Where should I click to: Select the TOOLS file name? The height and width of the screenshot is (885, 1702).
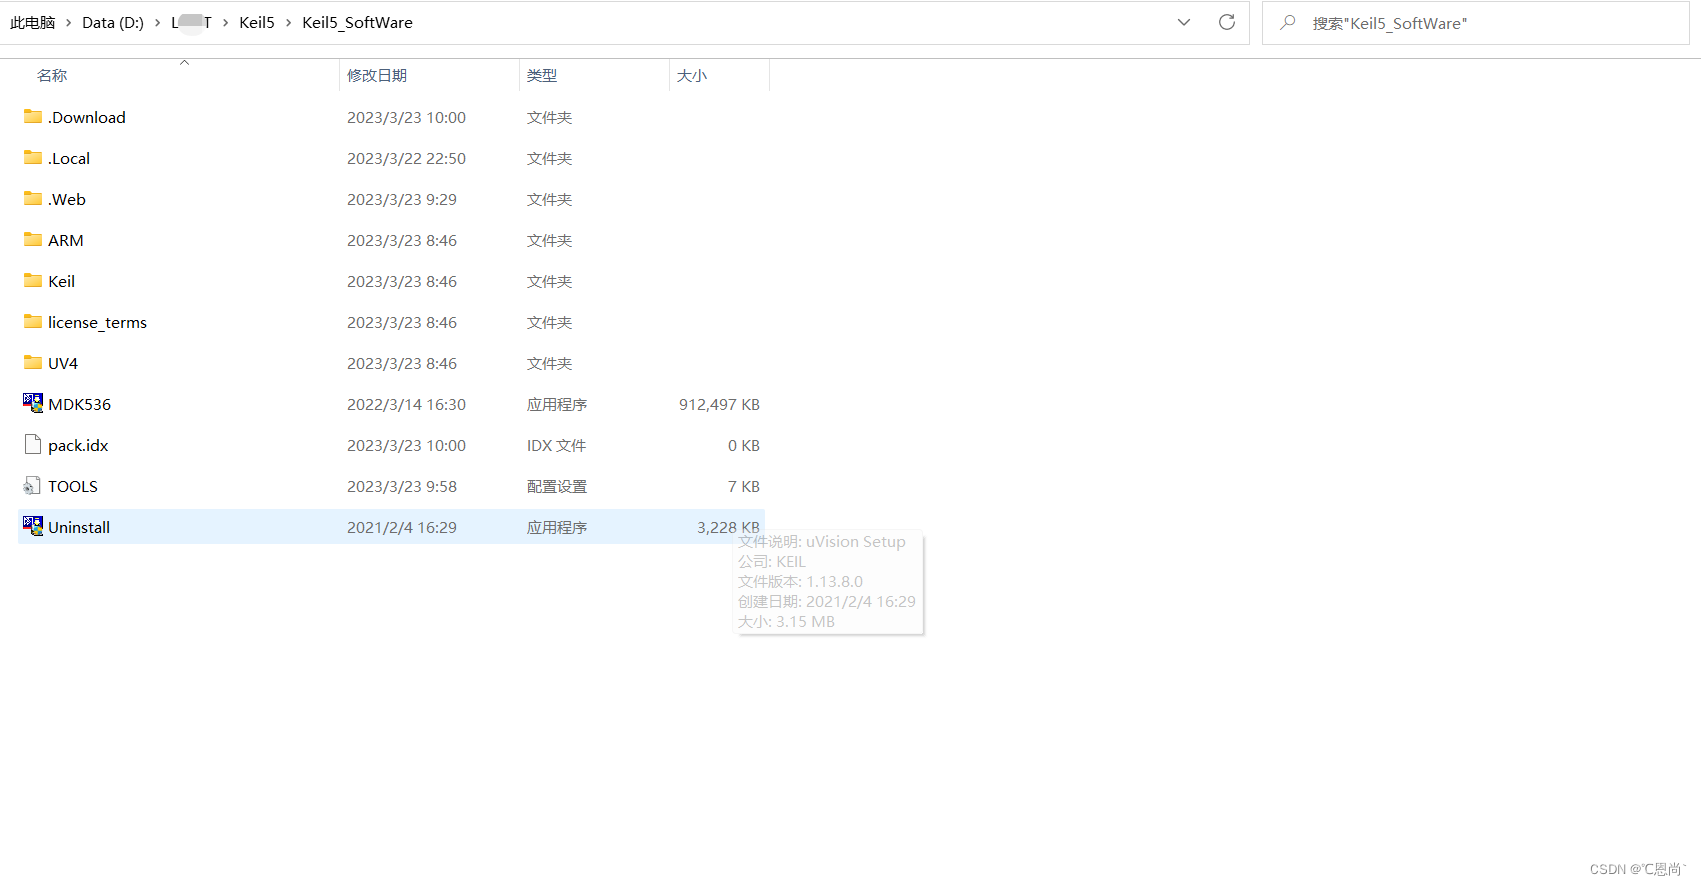(73, 486)
